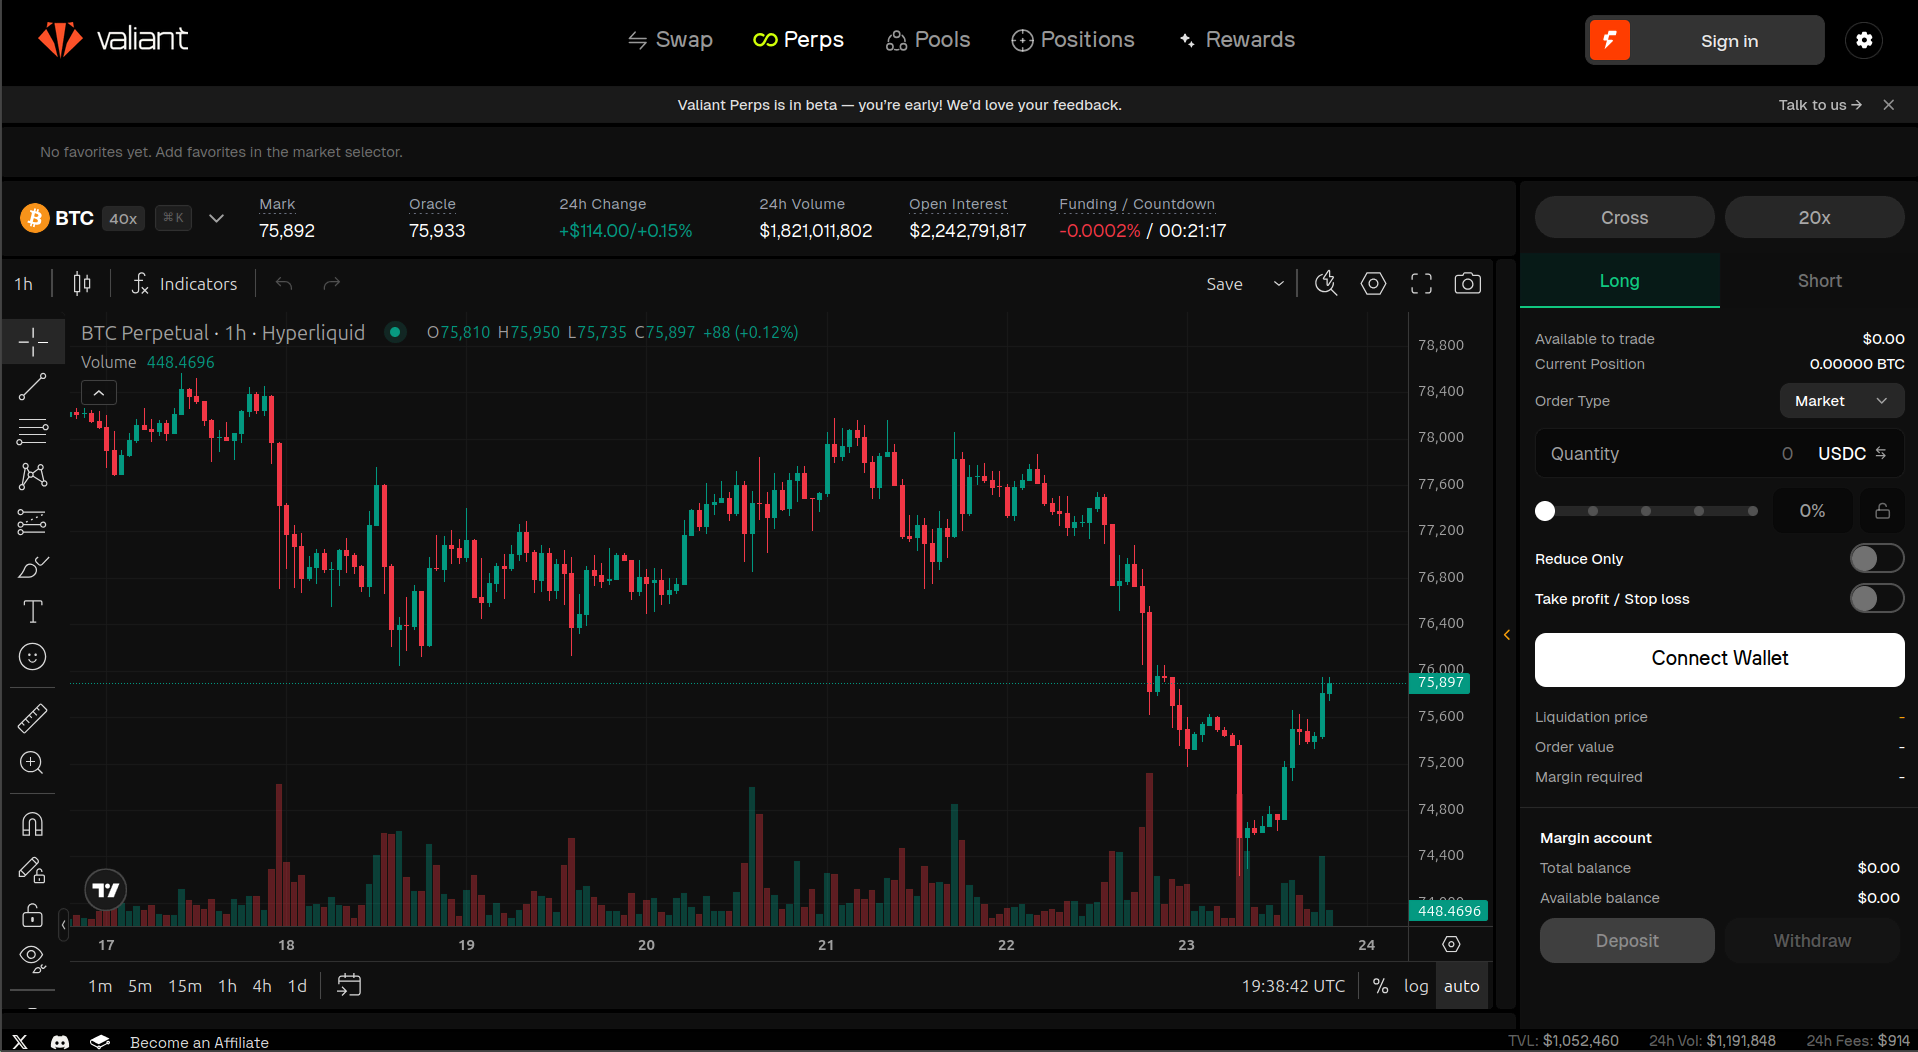Open the Pools page
1918x1052 pixels.
928,40
